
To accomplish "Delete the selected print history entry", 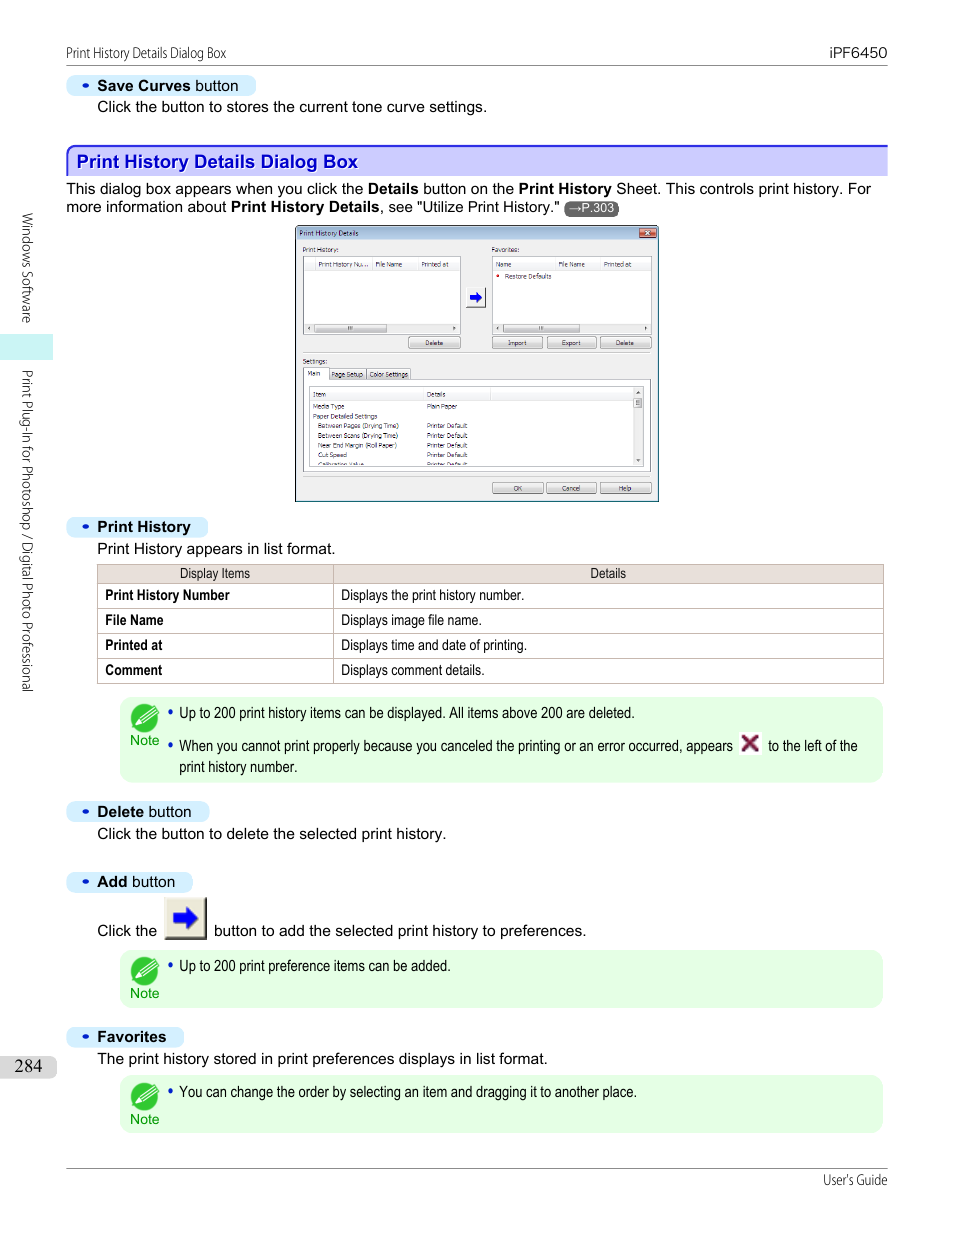I will point(434,343).
